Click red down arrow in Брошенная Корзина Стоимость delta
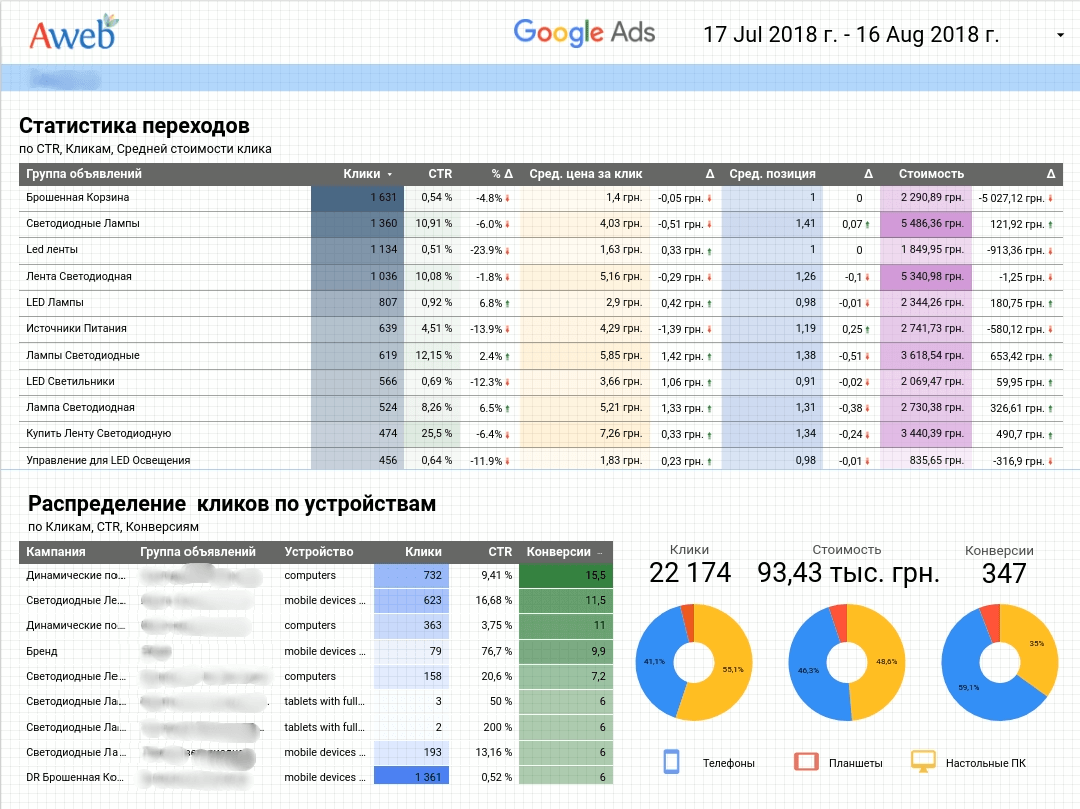Screen dimensions: 1080x809 click(1051, 198)
